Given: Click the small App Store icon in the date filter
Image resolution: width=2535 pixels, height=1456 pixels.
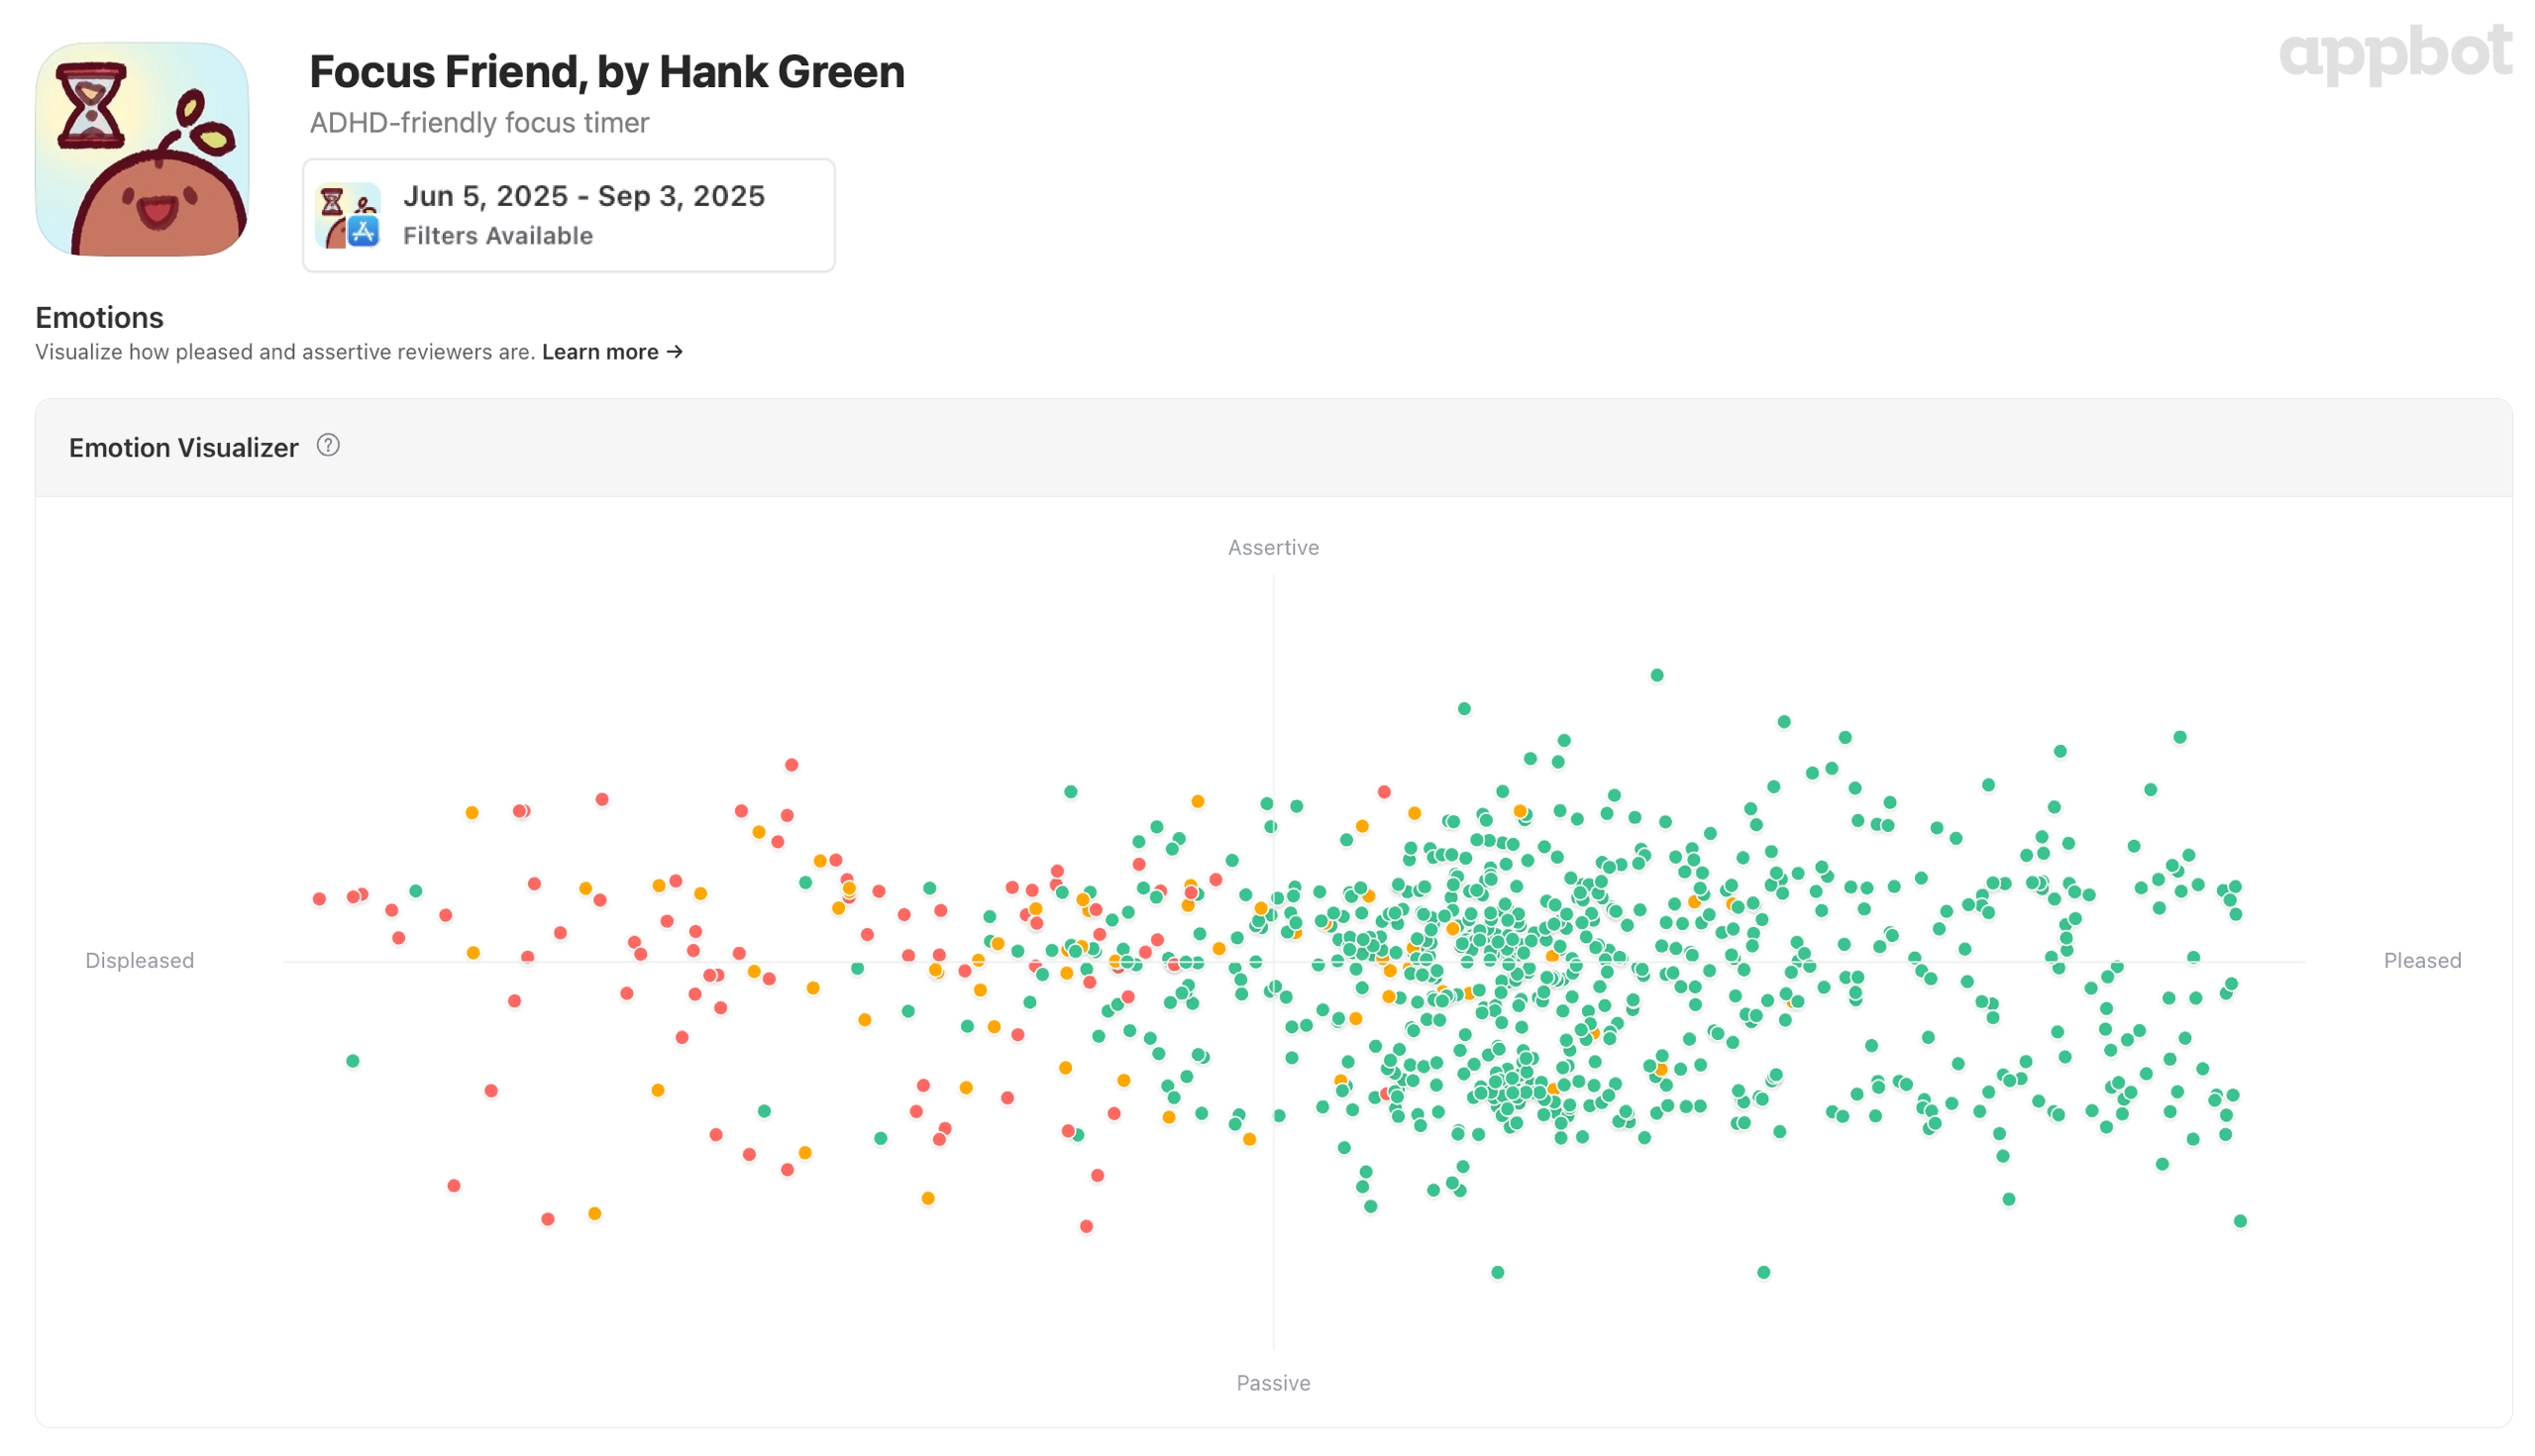Looking at the screenshot, I should click(x=363, y=231).
